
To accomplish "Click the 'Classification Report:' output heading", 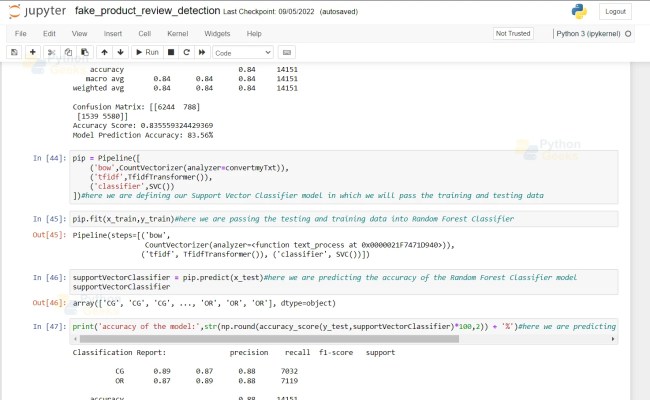I will [119, 352].
